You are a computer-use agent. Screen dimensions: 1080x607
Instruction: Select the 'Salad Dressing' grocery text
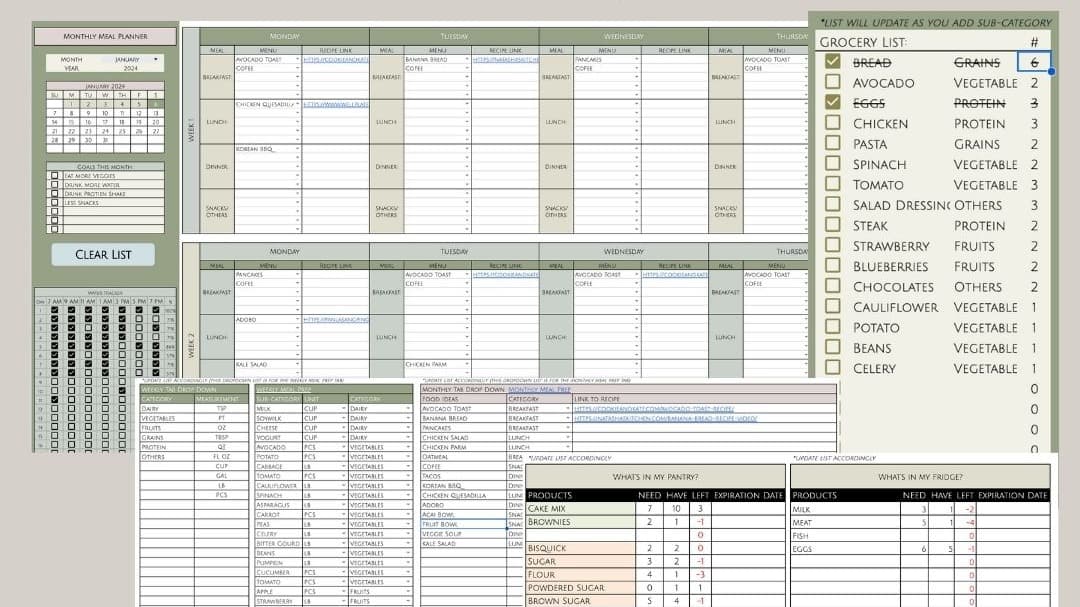pos(901,205)
